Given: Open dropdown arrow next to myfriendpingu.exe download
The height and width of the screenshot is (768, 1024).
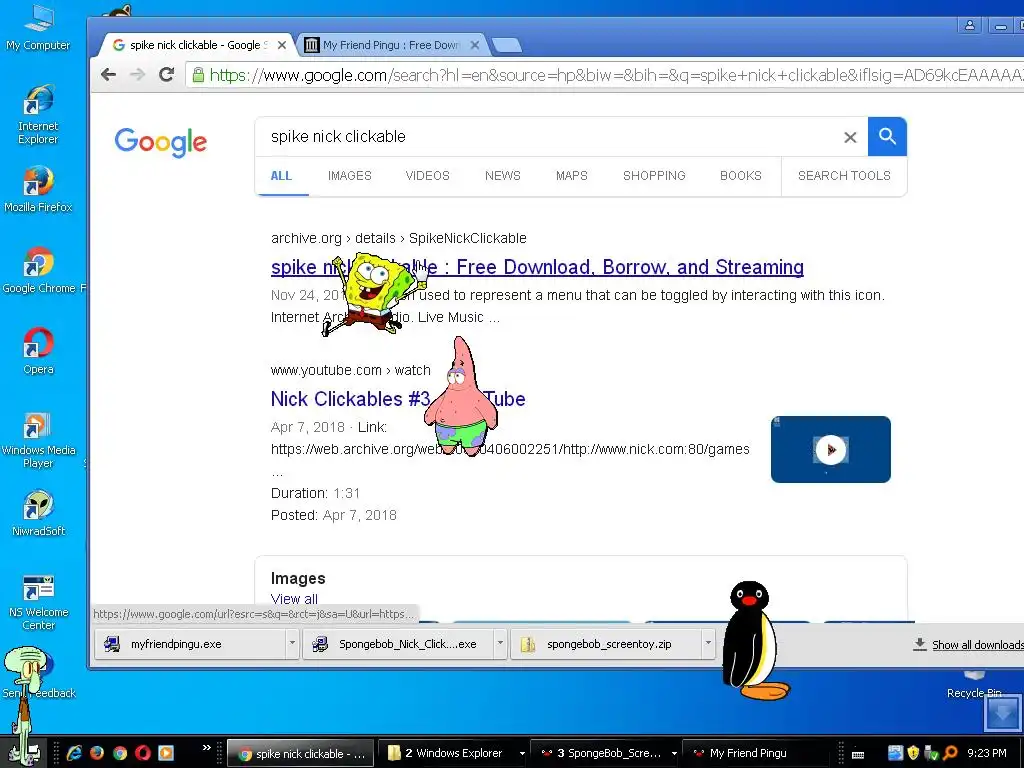Looking at the screenshot, I should [292, 643].
